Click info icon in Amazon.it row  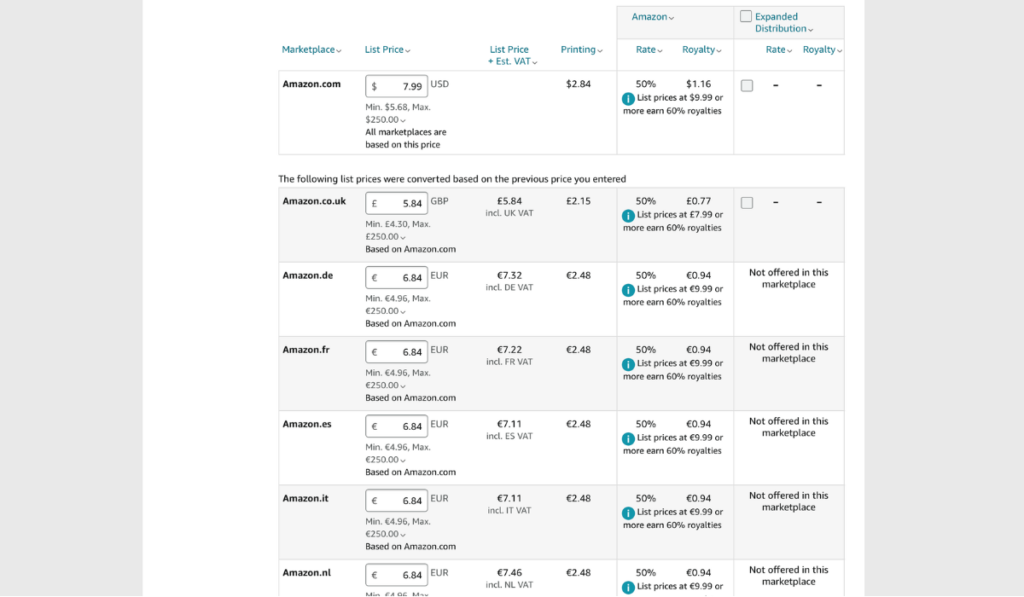[628, 513]
